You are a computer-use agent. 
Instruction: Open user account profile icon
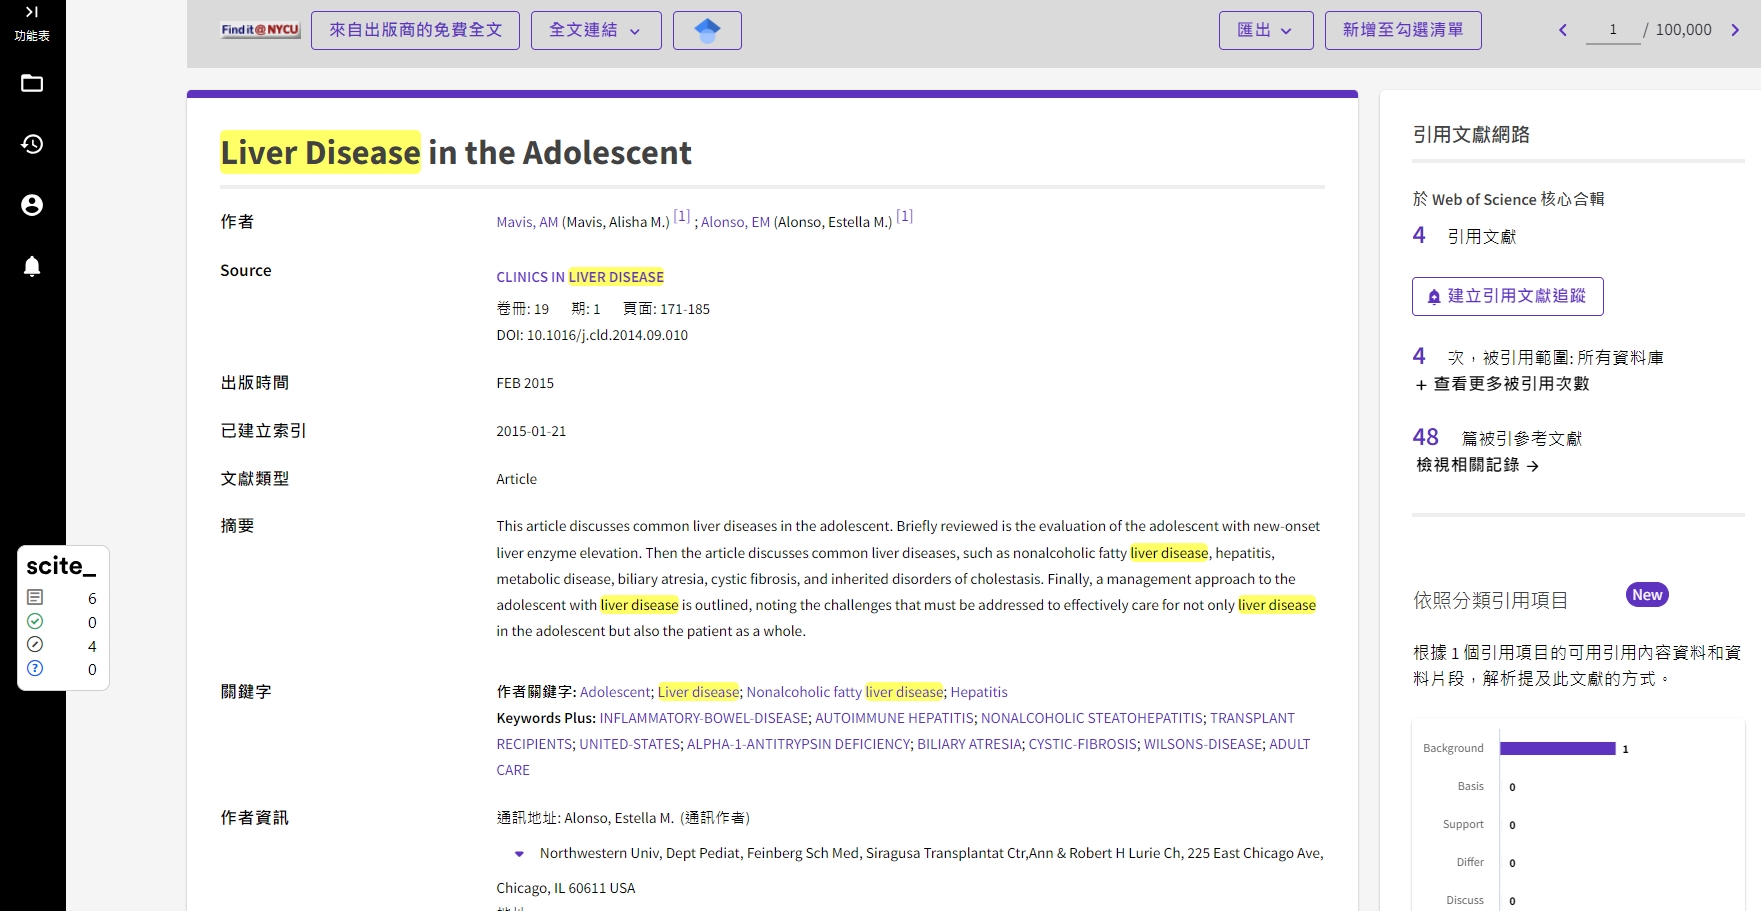click(32, 205)
